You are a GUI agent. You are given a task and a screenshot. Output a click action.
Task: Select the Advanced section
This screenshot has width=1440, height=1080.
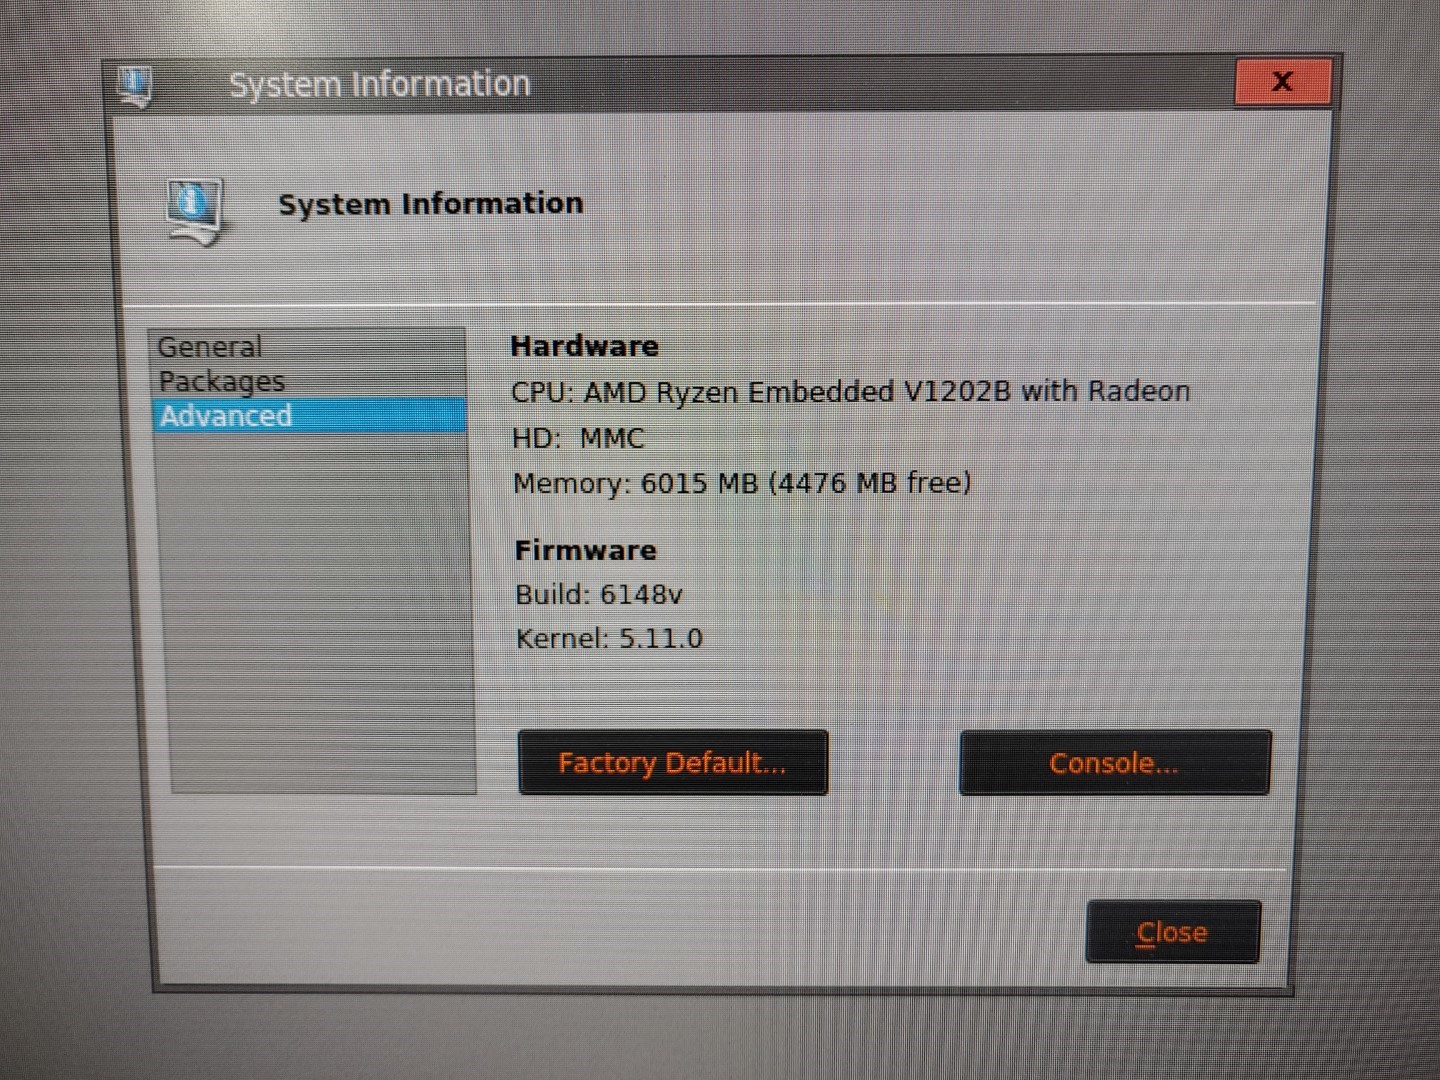[309, 415]
